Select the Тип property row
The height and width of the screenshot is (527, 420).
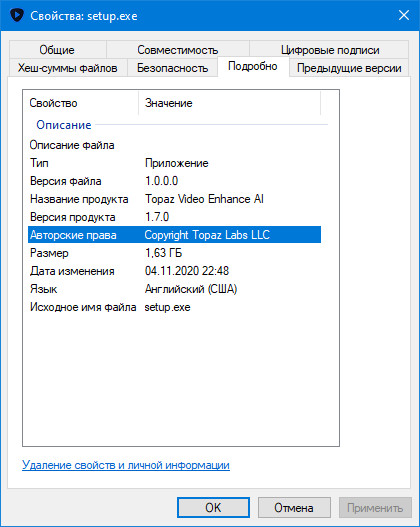(174, 163)
